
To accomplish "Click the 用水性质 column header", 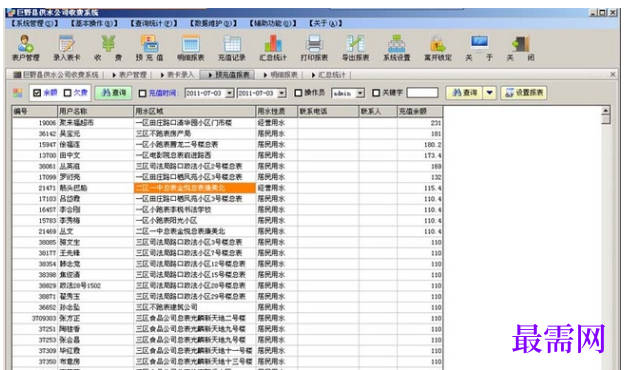I will click(x=277, y=111).
